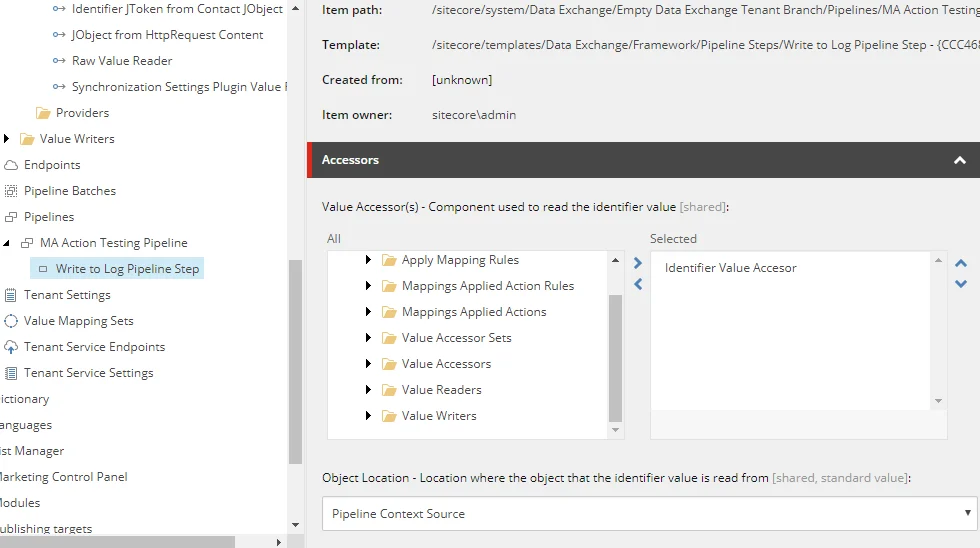The width and height of the screenshot is (980, 548).
Task: Click the Value Writers folder icon in the content tree
Action: (x=27, y=139)
